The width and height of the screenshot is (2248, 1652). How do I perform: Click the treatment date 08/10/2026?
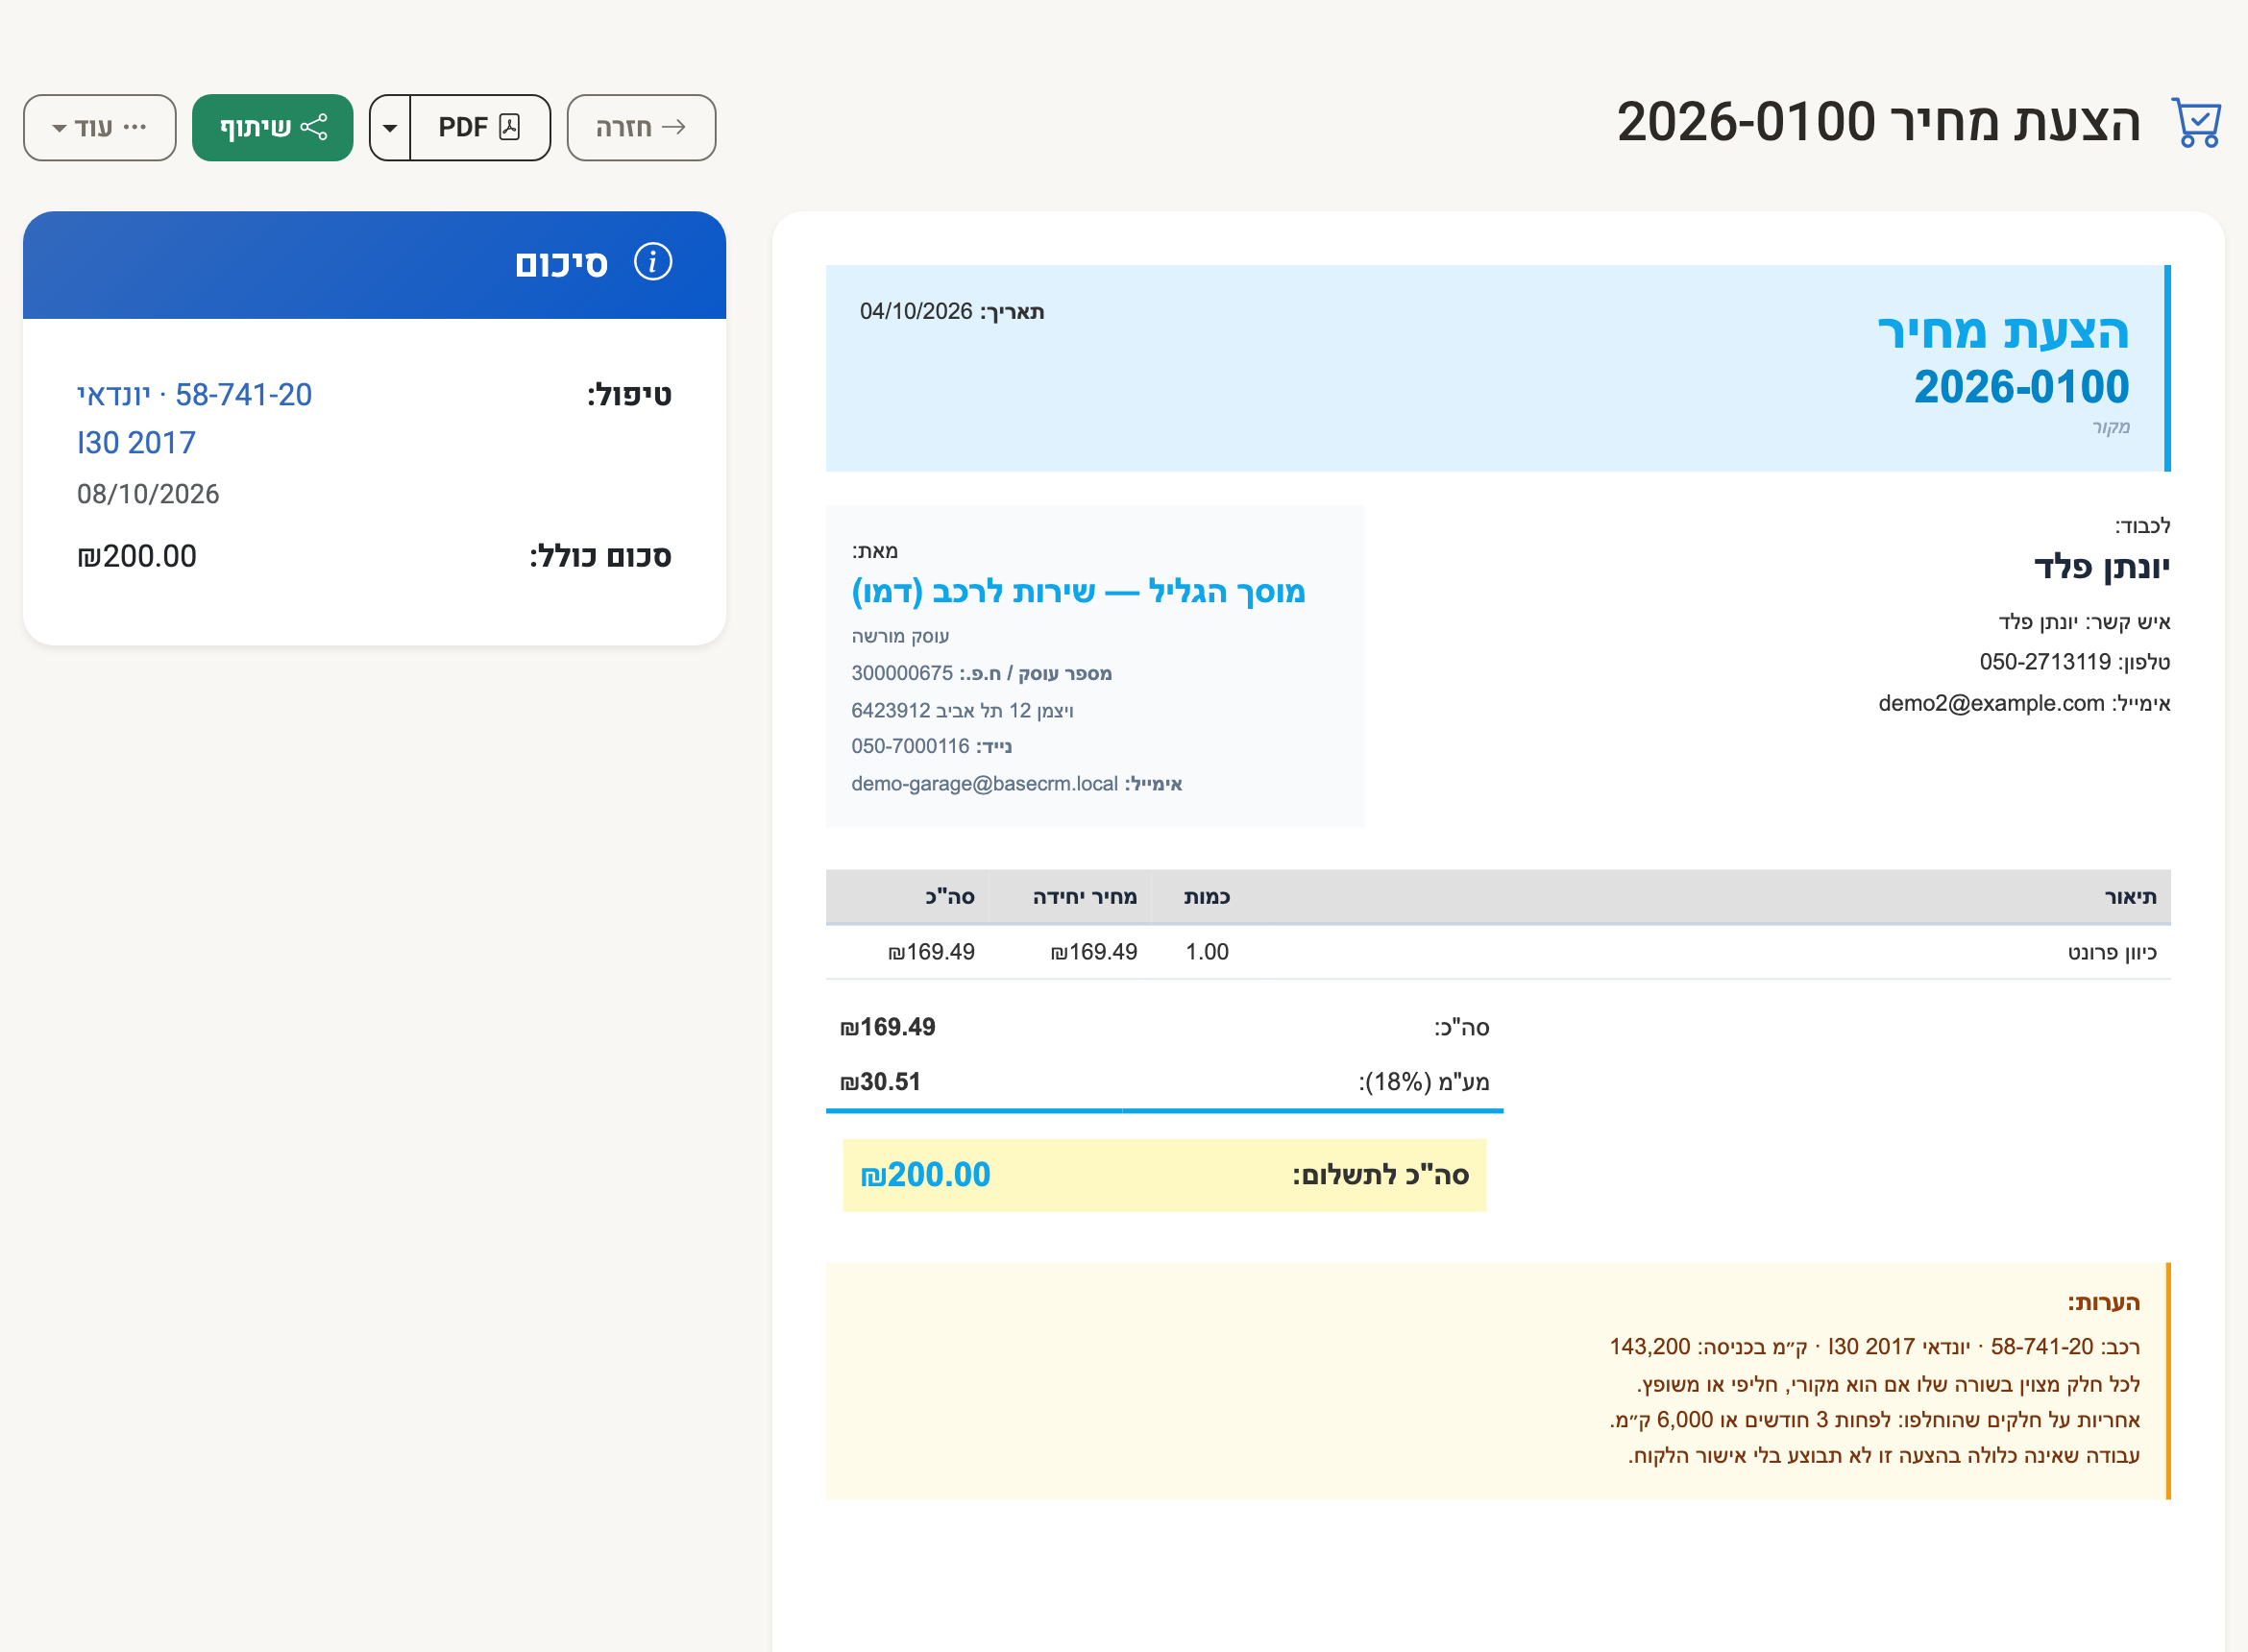coord(148,494)
